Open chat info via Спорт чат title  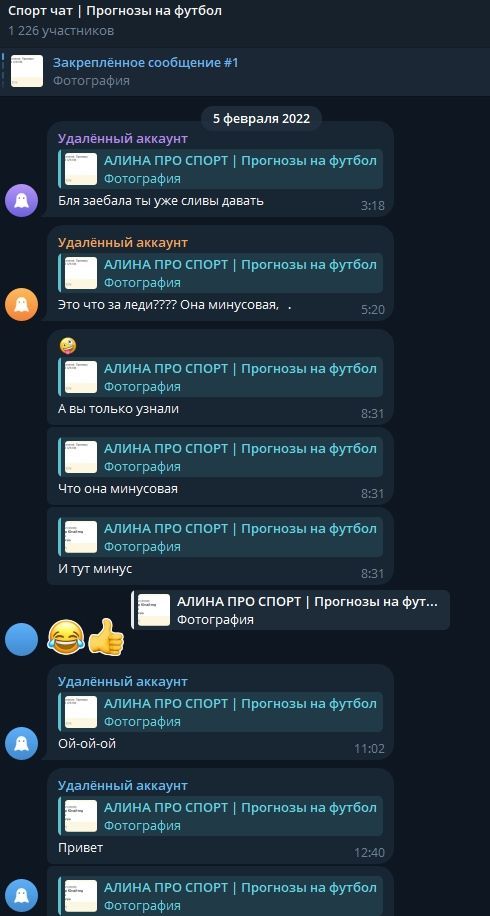[115, 11]
